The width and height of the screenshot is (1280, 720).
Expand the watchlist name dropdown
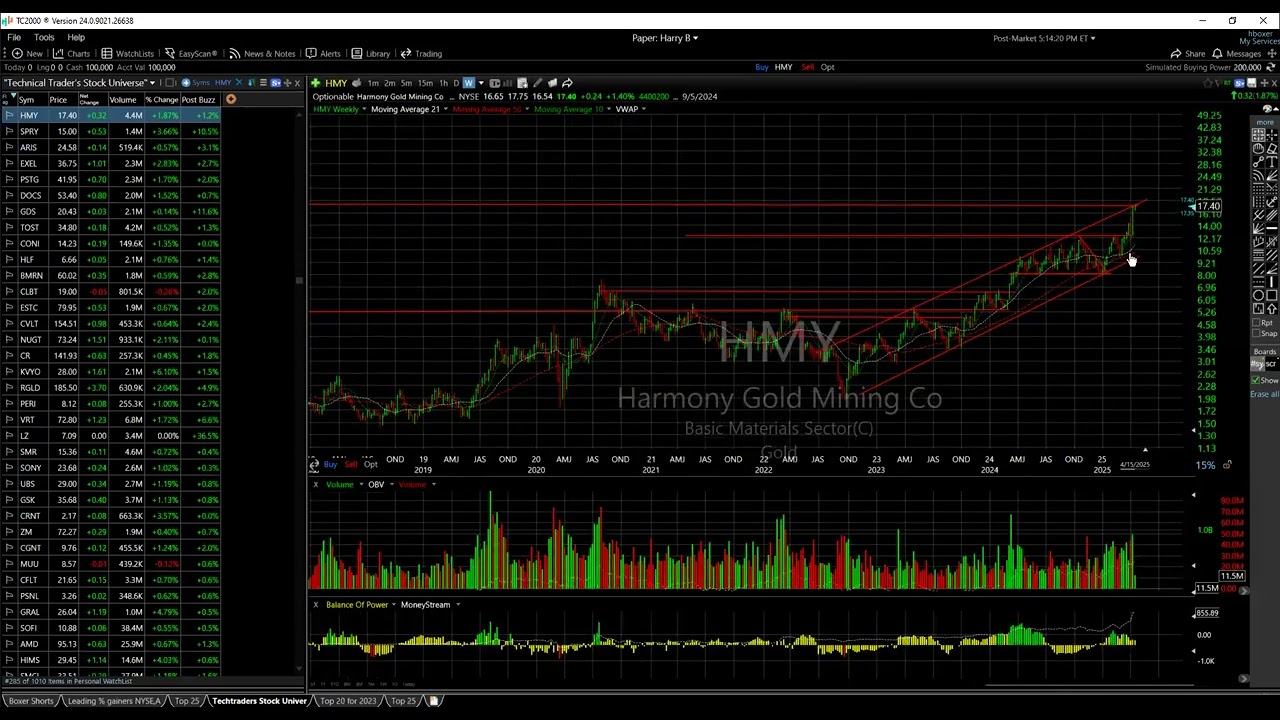pos(154,83)
